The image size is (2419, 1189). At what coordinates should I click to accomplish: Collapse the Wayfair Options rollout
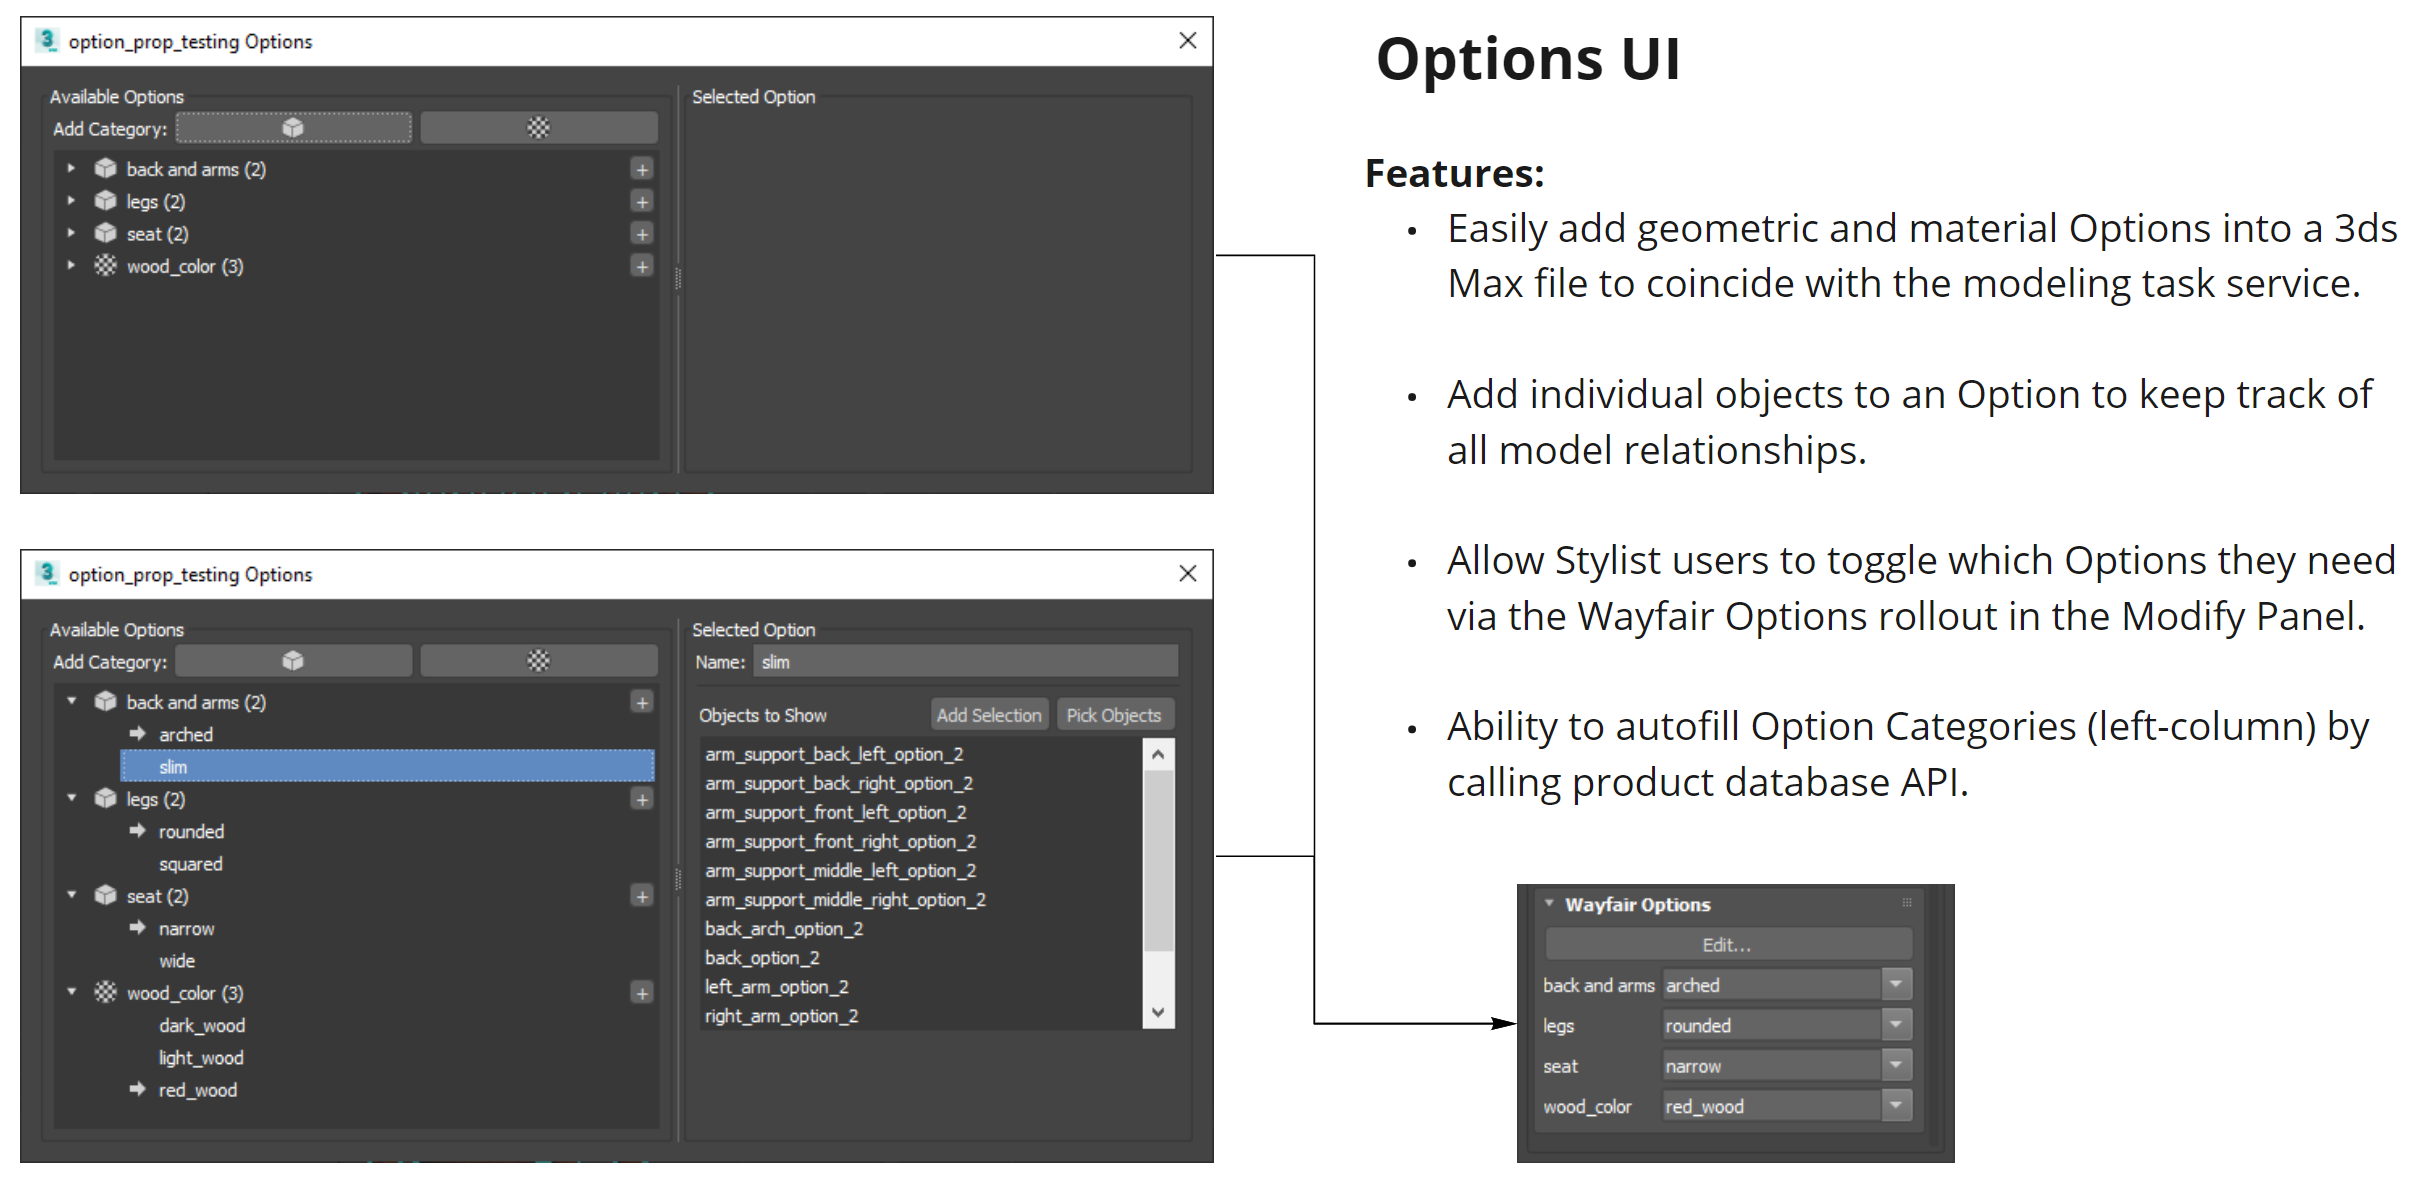(1549, 903)
